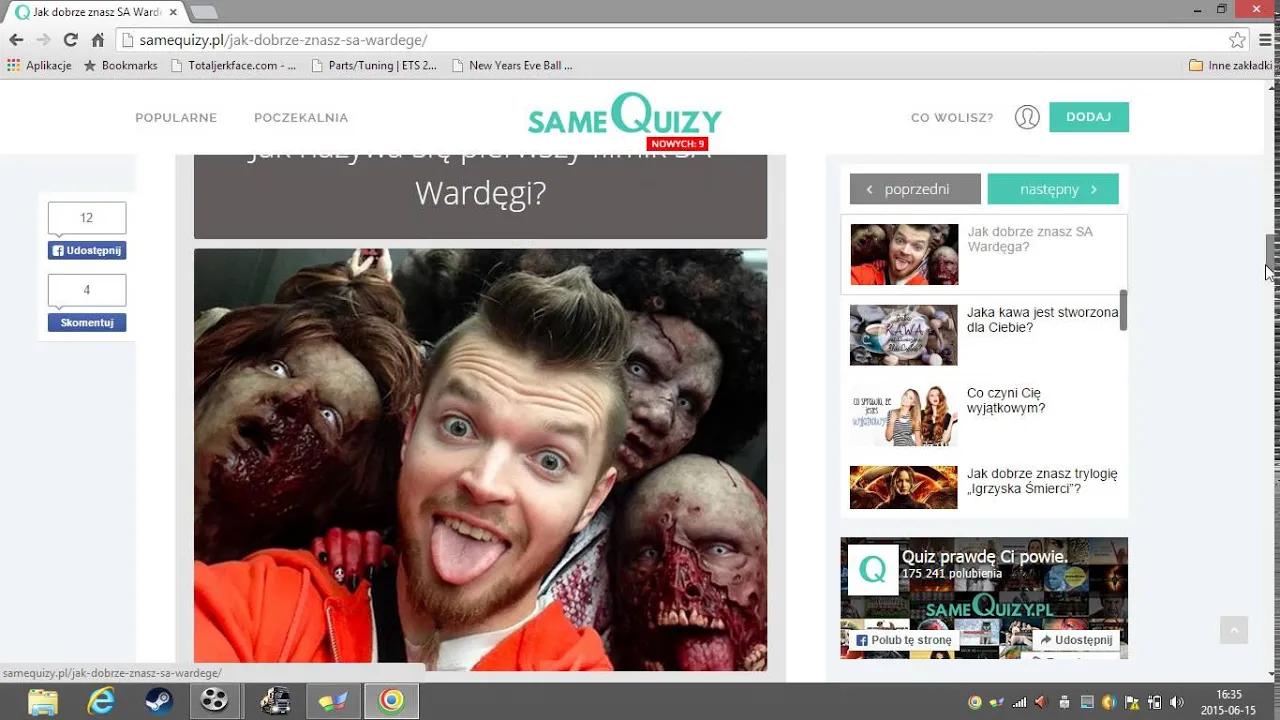This screenshot has height=720, width=1280.
Task: Check the network signal bars tray icon
Action: 1019,702
